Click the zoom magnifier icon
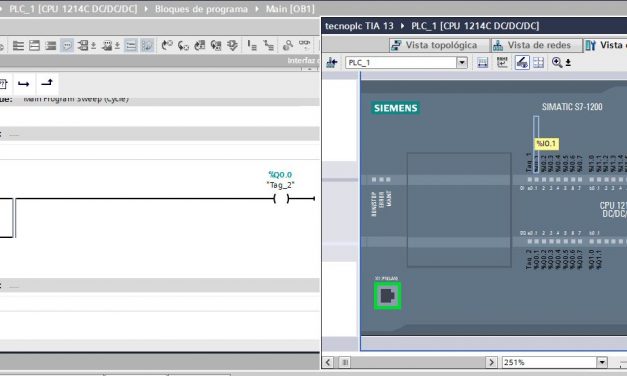 point(557,62)
